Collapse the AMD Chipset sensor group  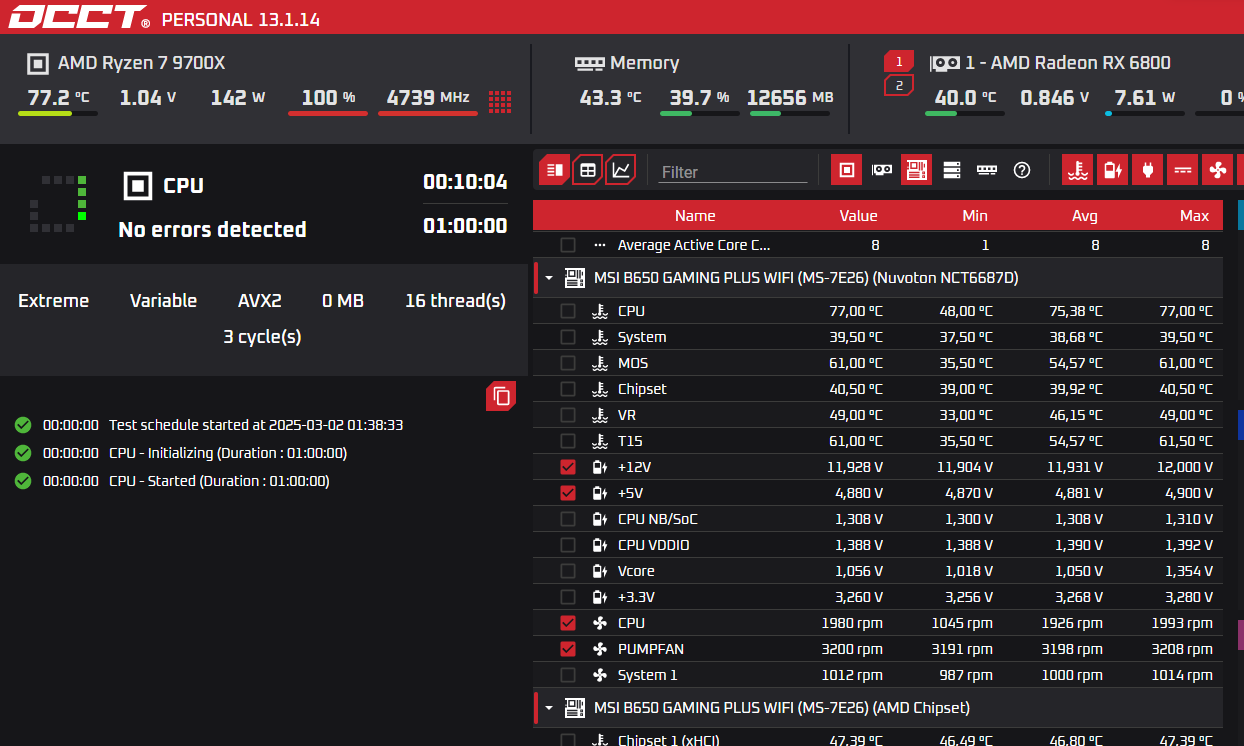pyautogui.click(x=549, y=708)
